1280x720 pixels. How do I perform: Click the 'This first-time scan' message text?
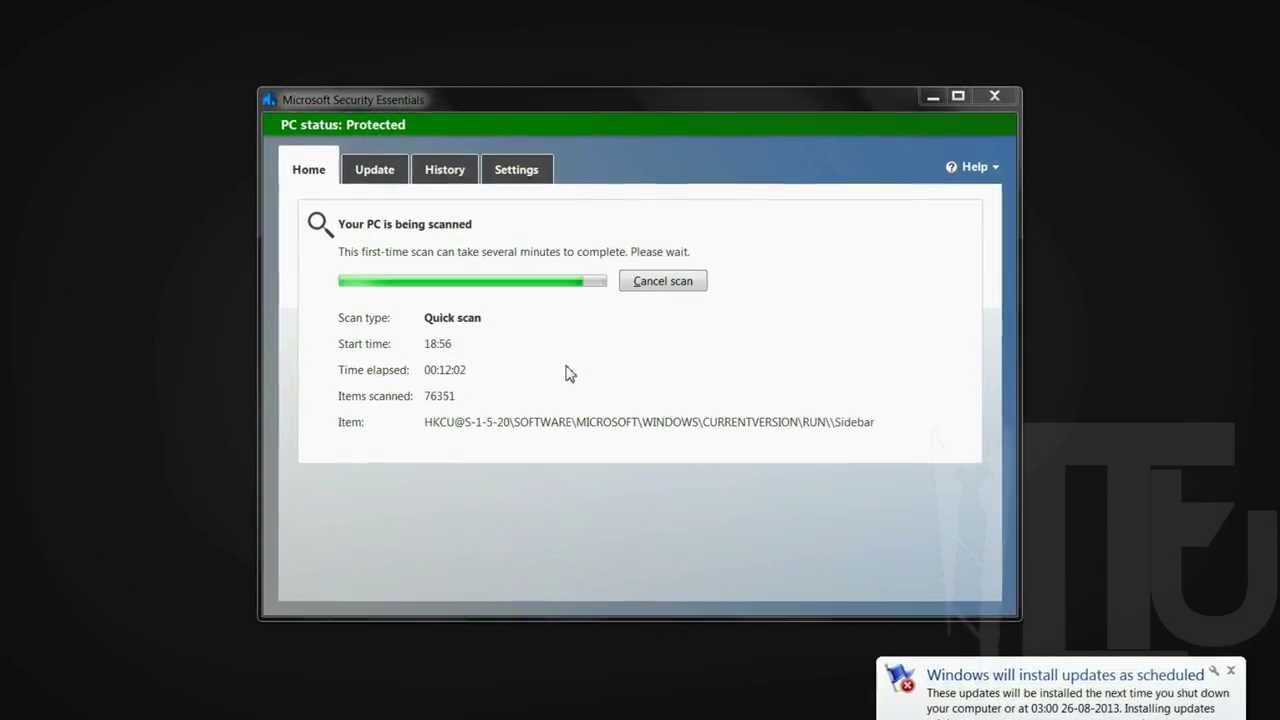coord(514,252)
